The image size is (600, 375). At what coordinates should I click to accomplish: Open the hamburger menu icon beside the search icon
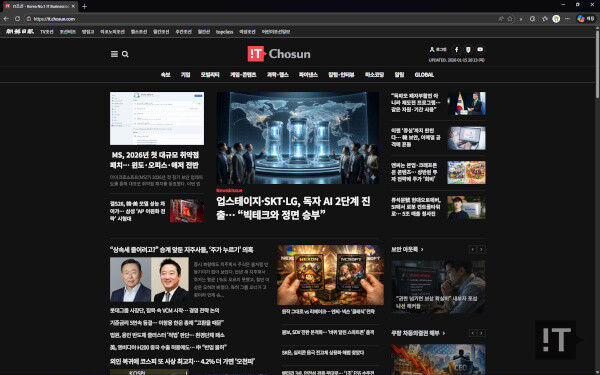coord(114,54)
